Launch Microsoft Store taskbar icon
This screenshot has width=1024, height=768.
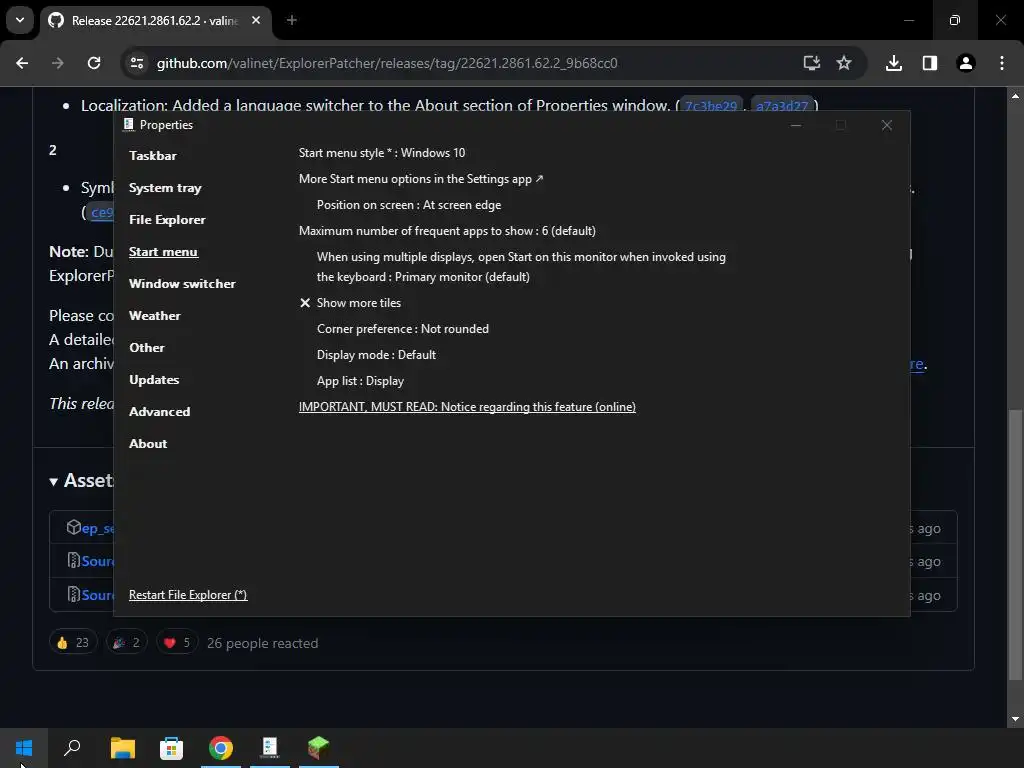pyautogui.click(x=171, y=748)
